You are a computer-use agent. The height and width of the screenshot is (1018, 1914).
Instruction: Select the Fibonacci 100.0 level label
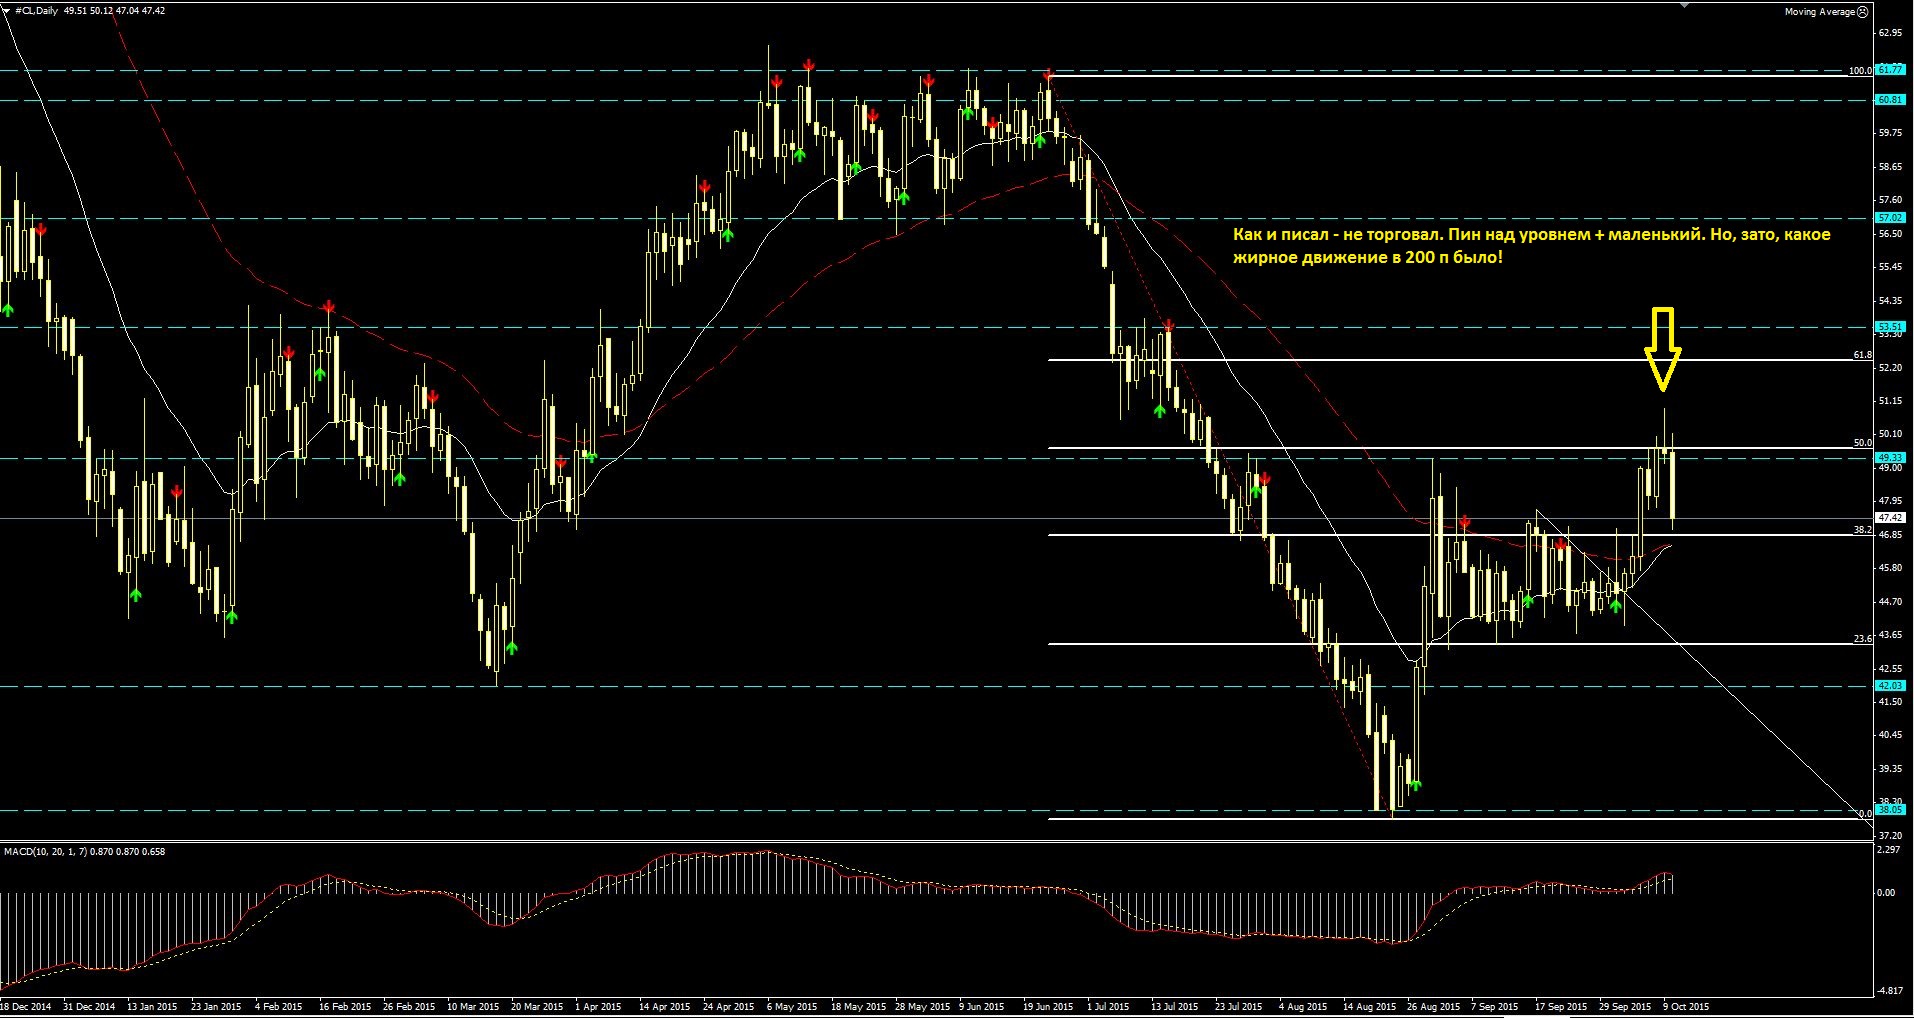(x=1860, y=71)
